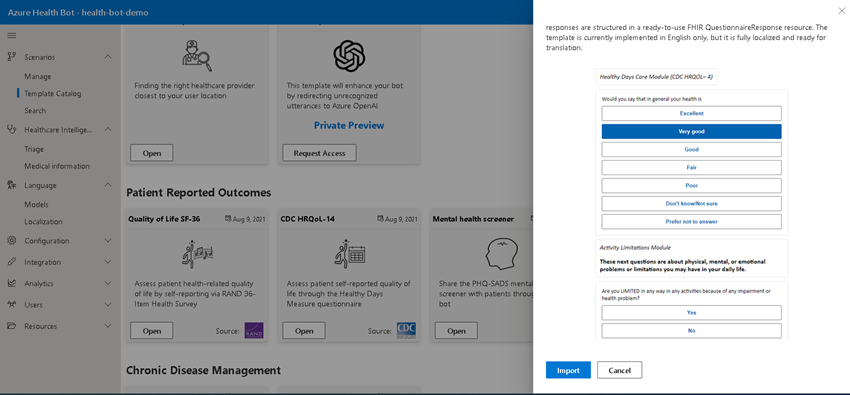850x395 pixels.
Task: Click the Healthcare Intelligence stethoscope icon
Action: click(11, 129)
